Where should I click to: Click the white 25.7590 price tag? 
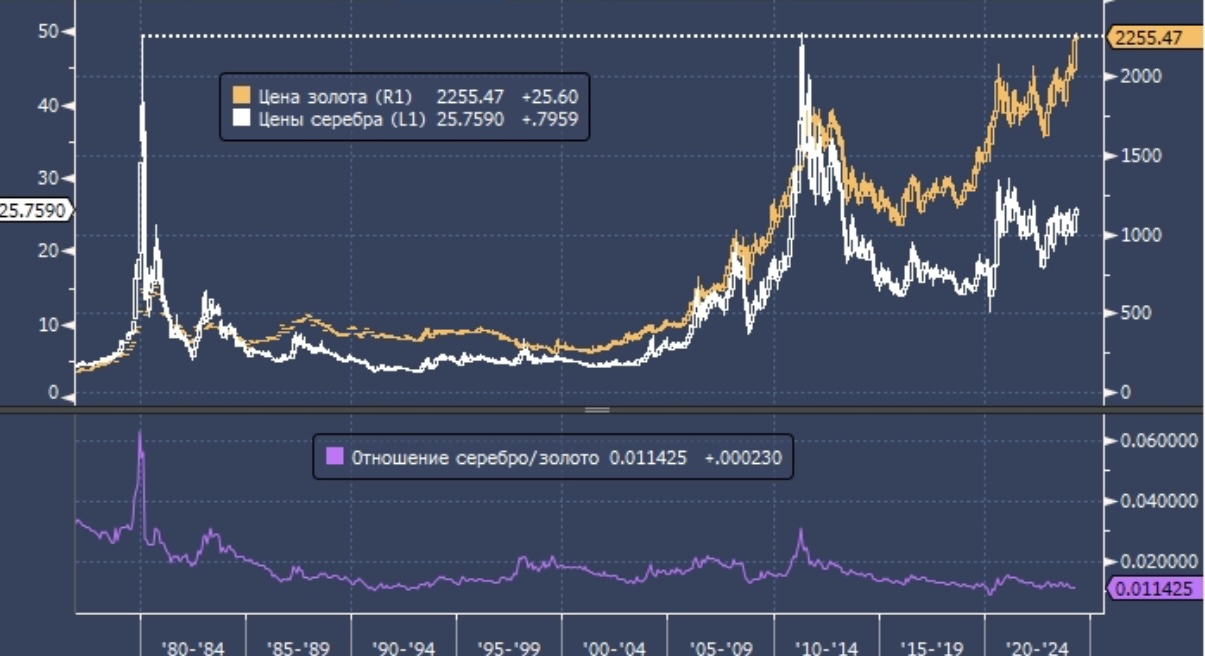[34, 210]
